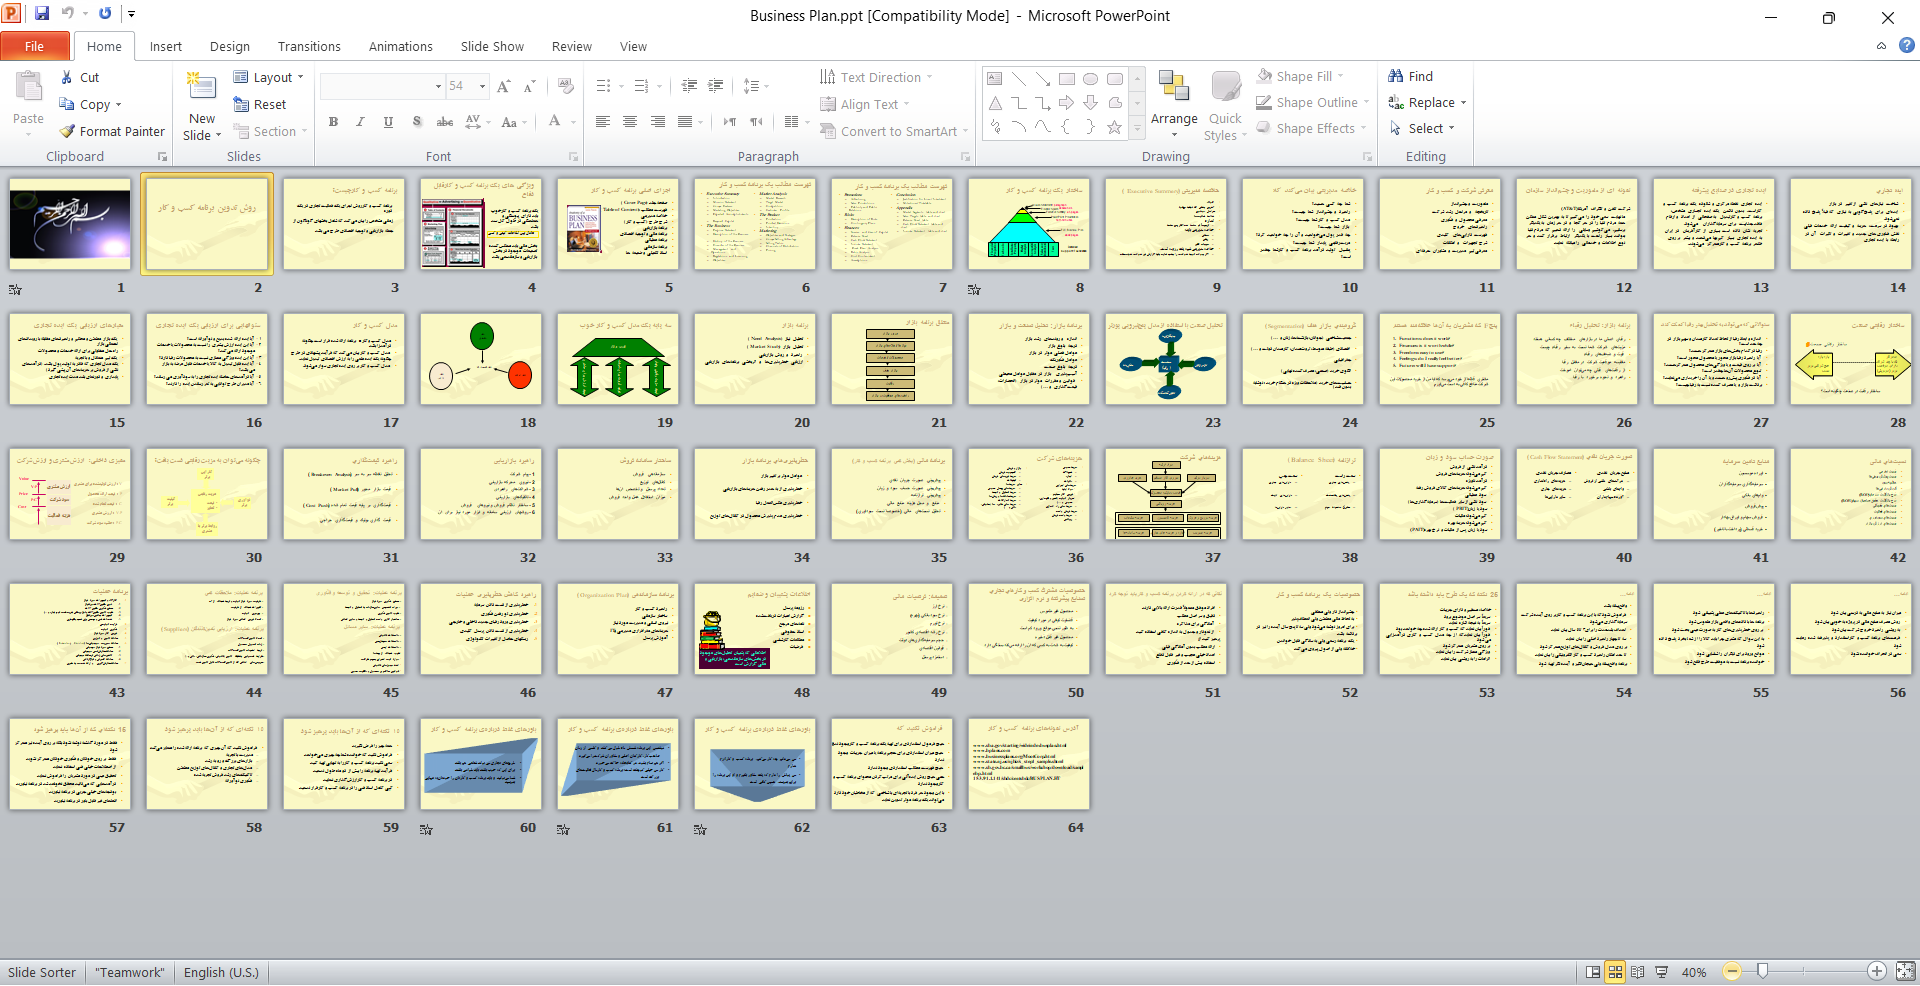Toggle Strikethrough formatting

pos(445,122)
